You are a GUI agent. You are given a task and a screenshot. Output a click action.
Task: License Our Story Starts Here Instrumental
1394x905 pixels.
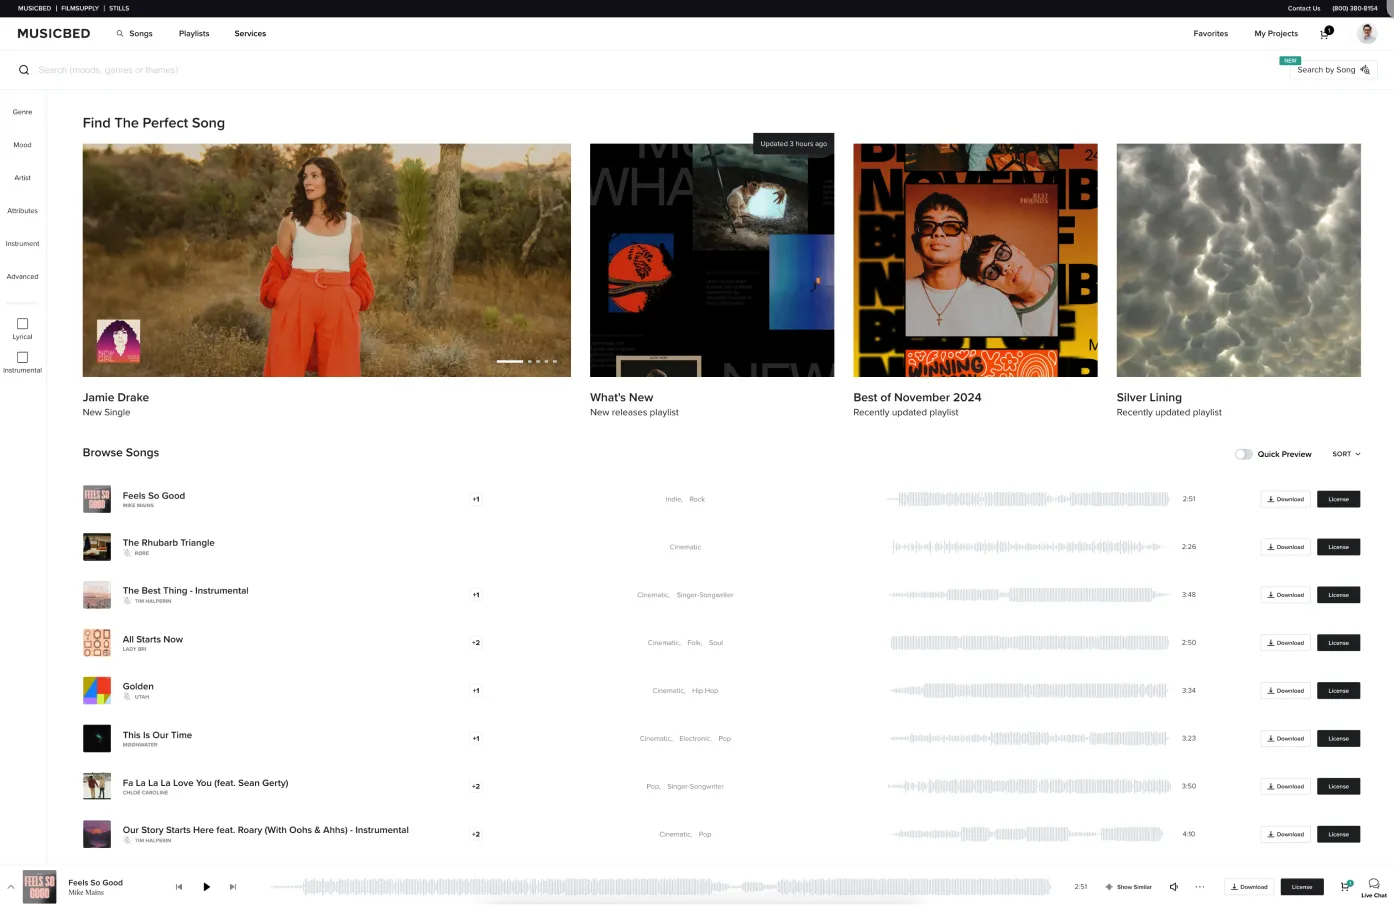(1338, 835)
